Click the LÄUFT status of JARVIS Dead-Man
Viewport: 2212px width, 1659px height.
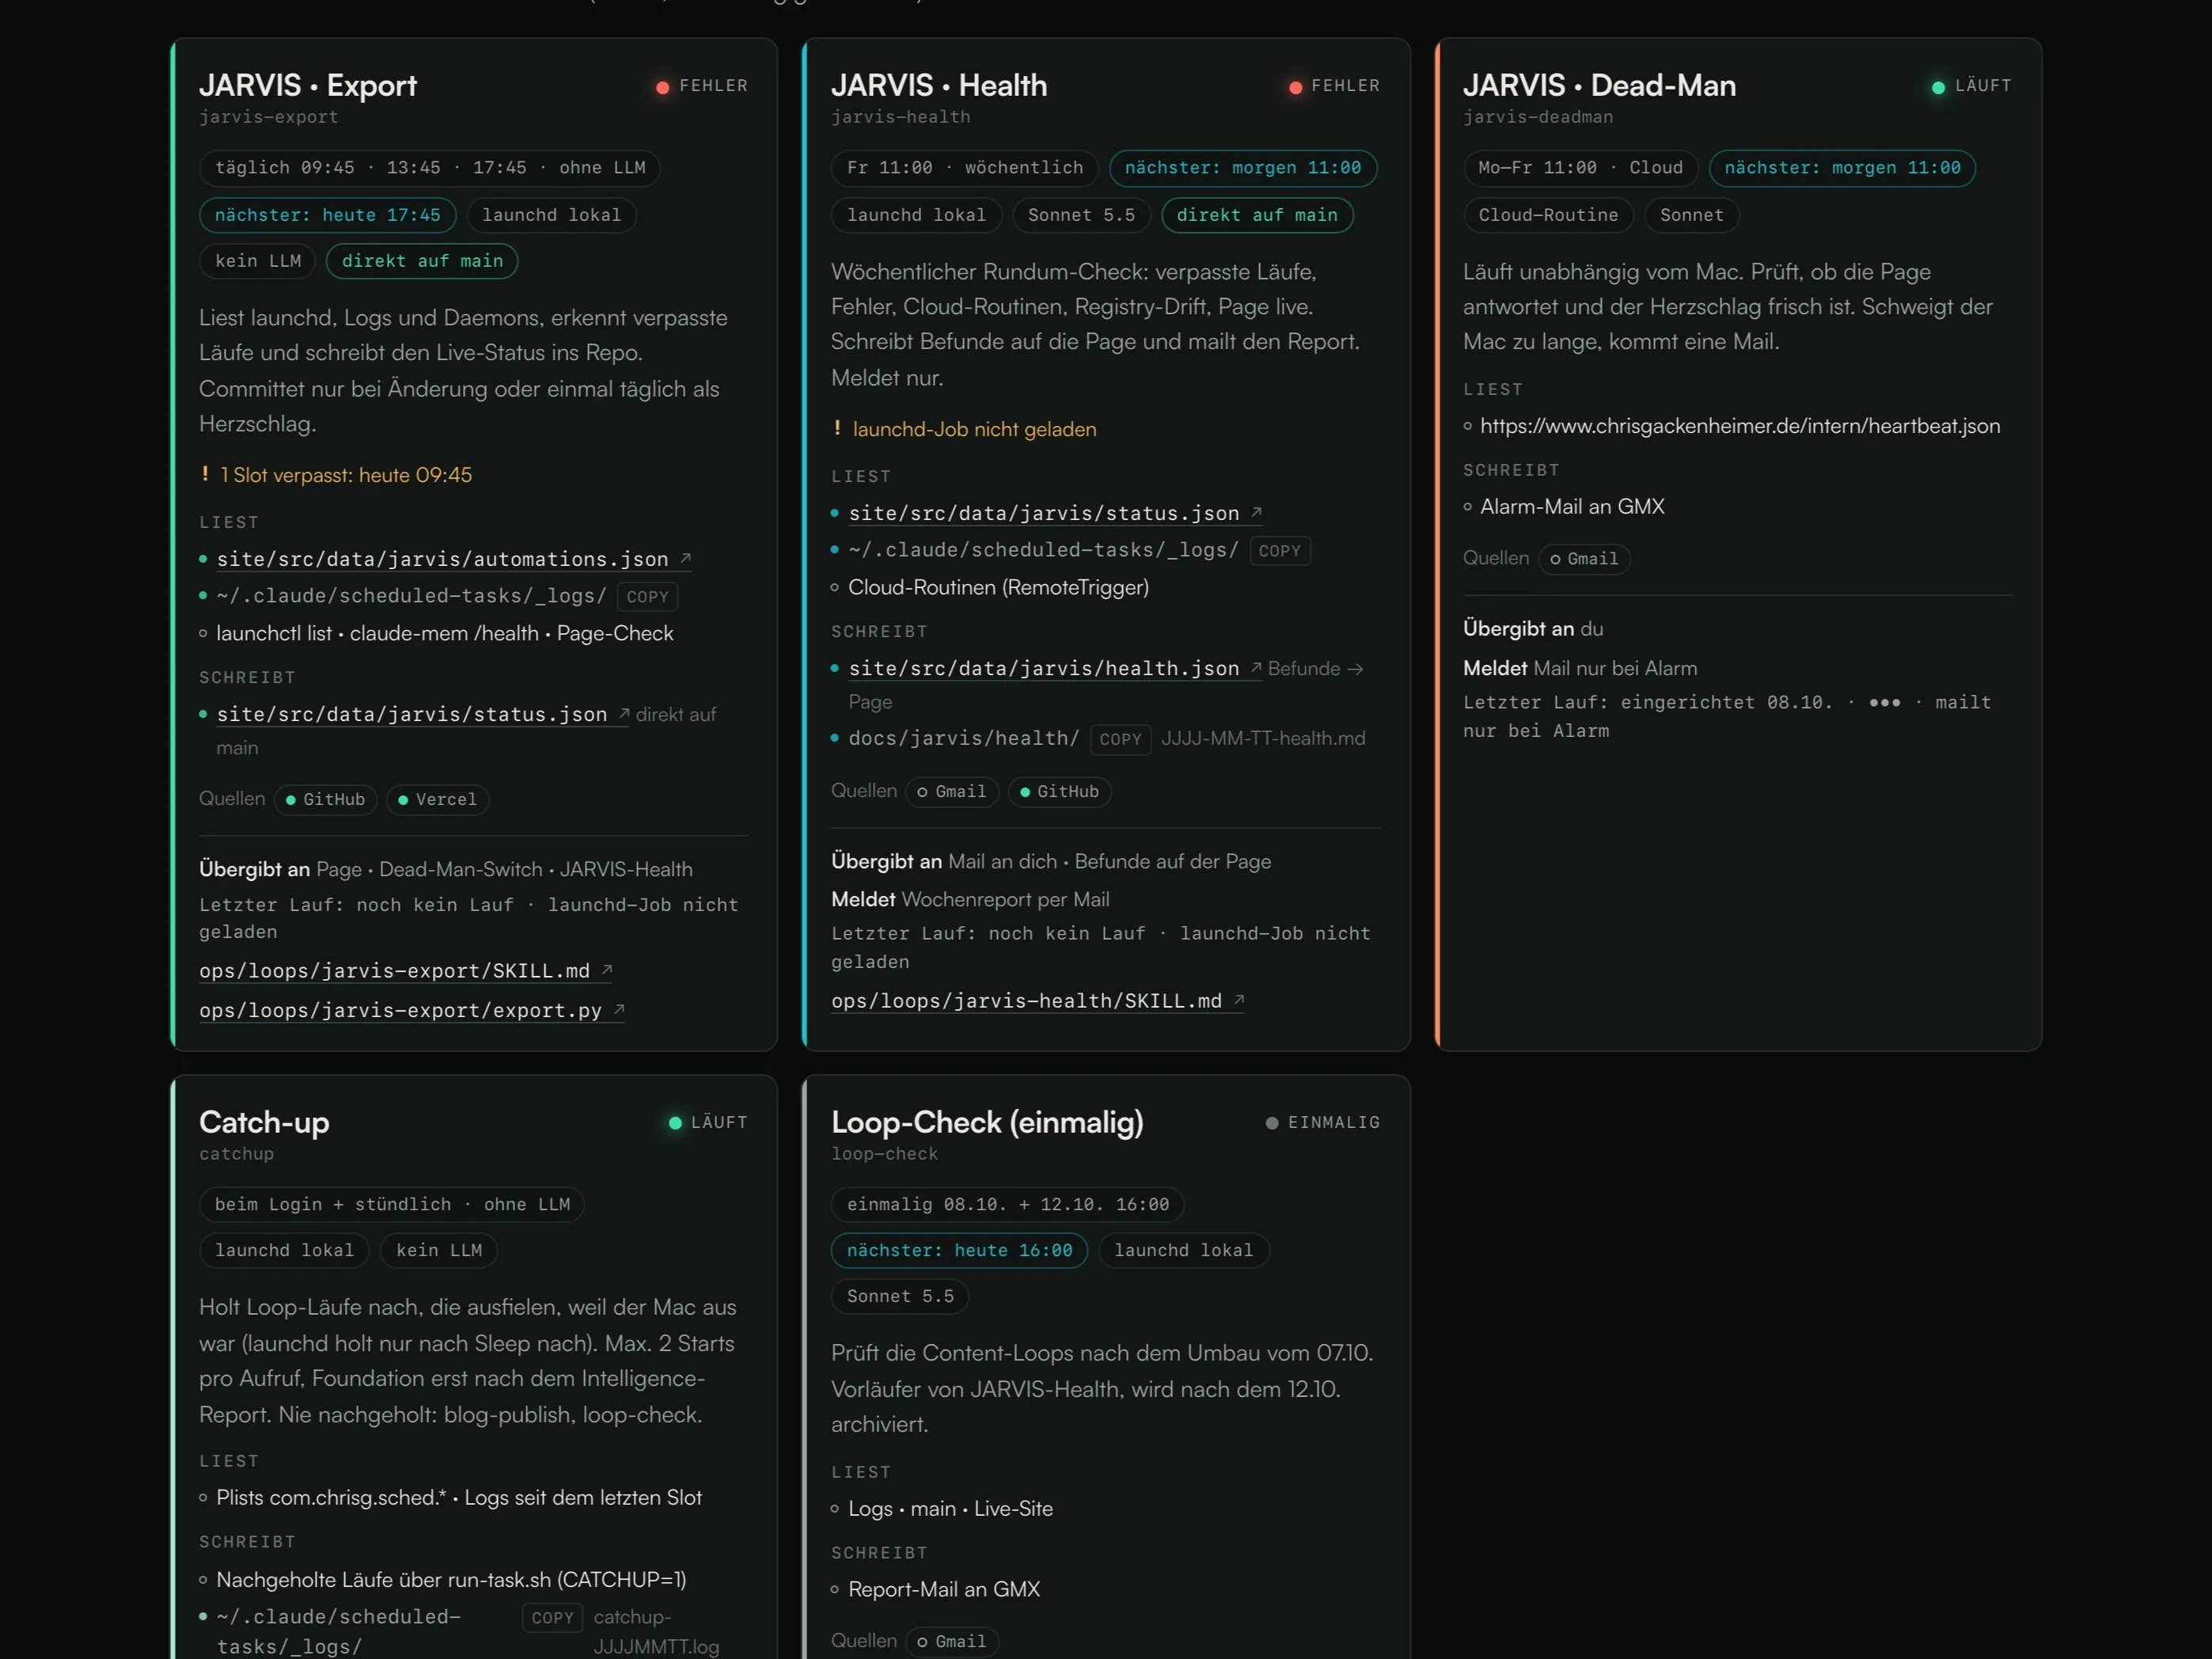pyautogui.click(x=1971, y=86)
